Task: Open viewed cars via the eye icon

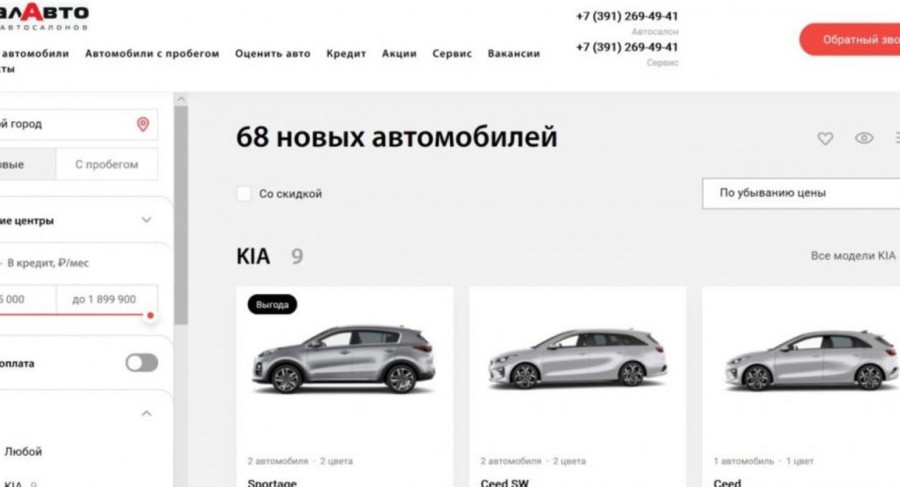Action: click(864, 138)
